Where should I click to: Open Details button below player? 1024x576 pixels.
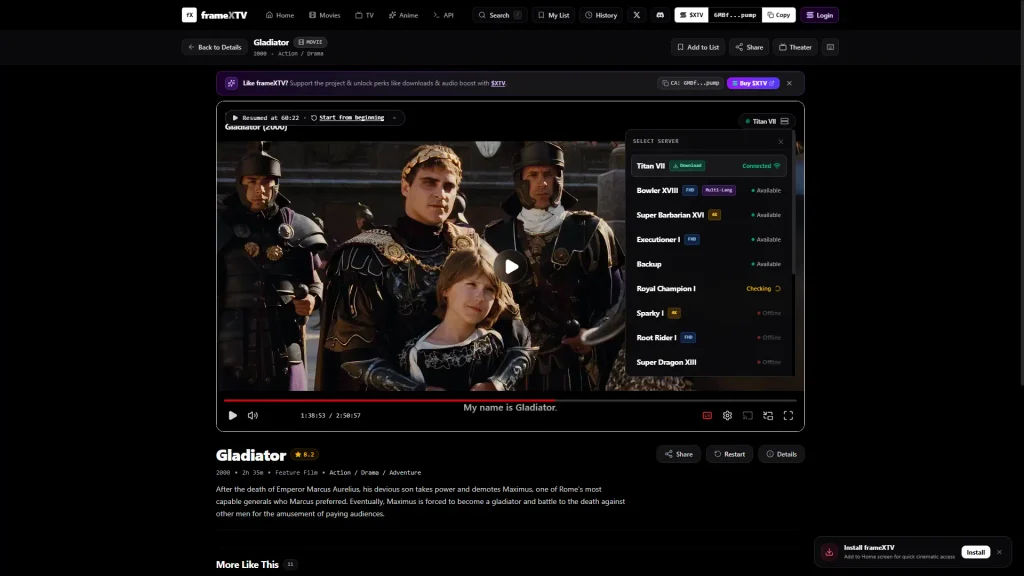[x=781, y=455]
